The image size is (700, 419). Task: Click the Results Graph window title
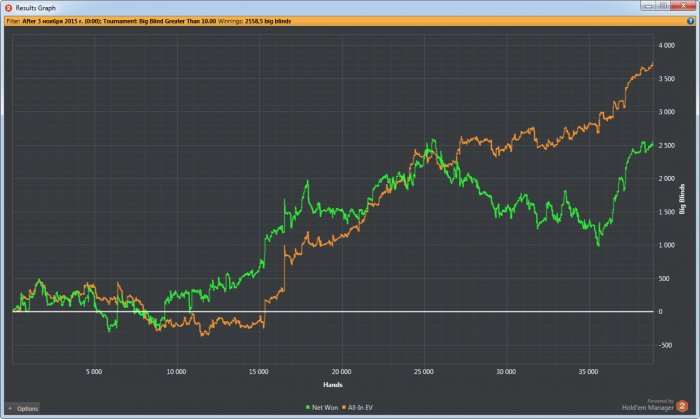coord(36,8)
